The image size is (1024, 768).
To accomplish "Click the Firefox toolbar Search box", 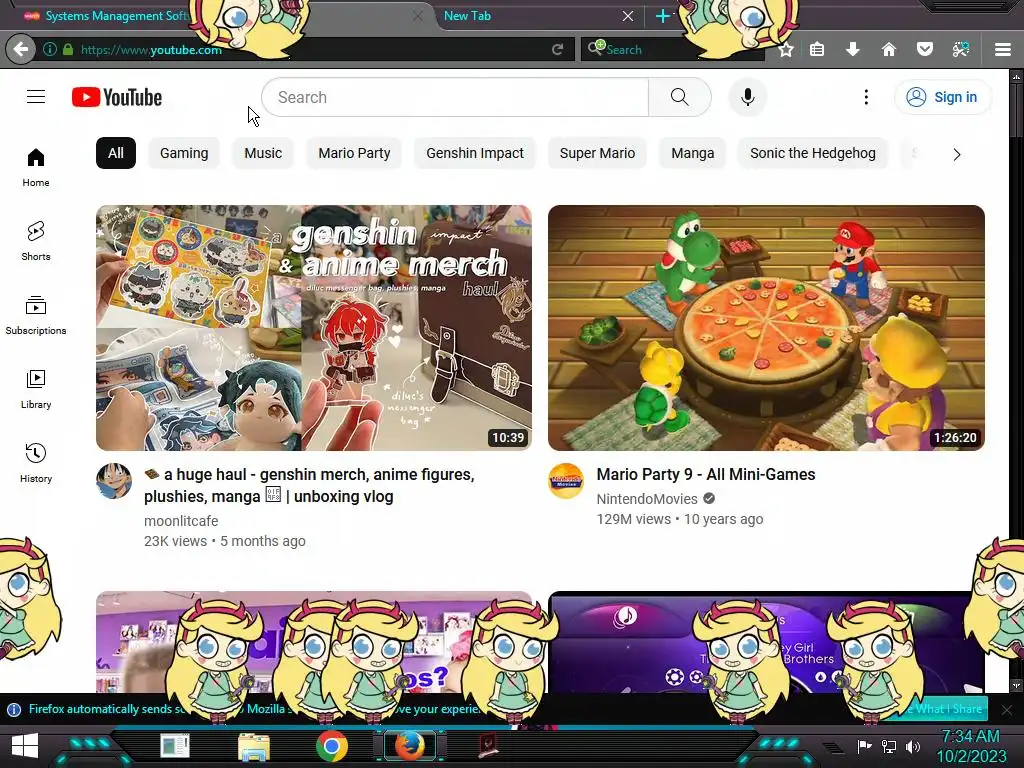I will click(x=673, y=49).
